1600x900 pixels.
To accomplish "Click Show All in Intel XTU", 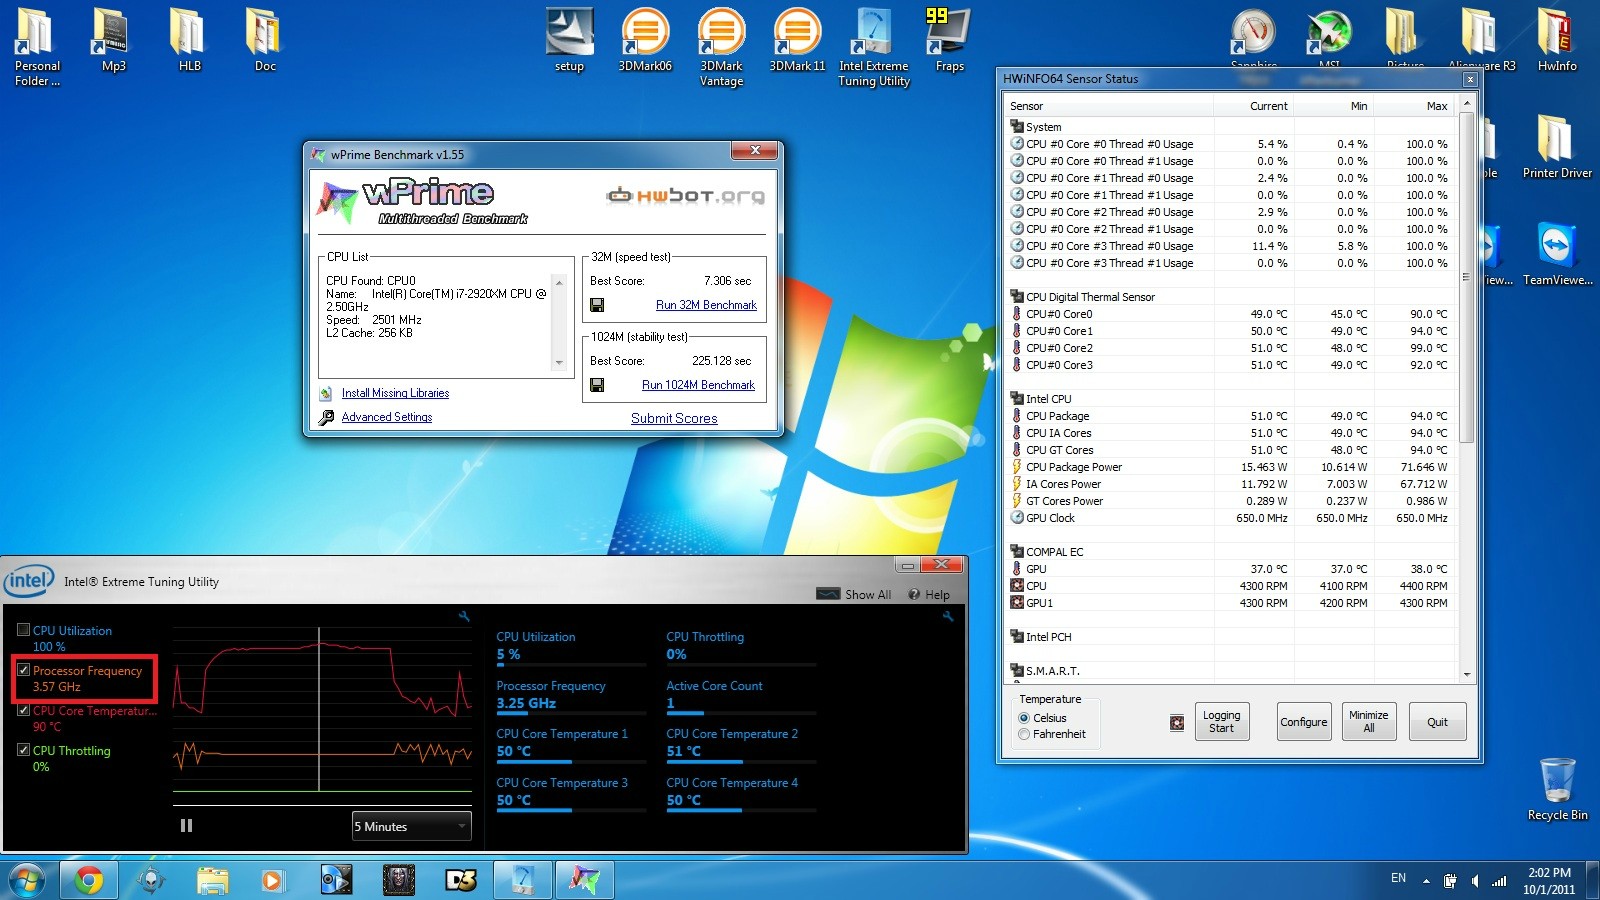I will (x=854, y=594).
